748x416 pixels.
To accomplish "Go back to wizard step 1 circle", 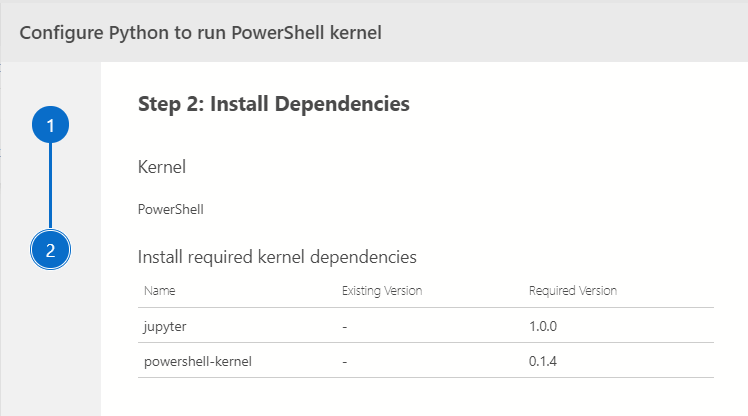I will (51, 125).
